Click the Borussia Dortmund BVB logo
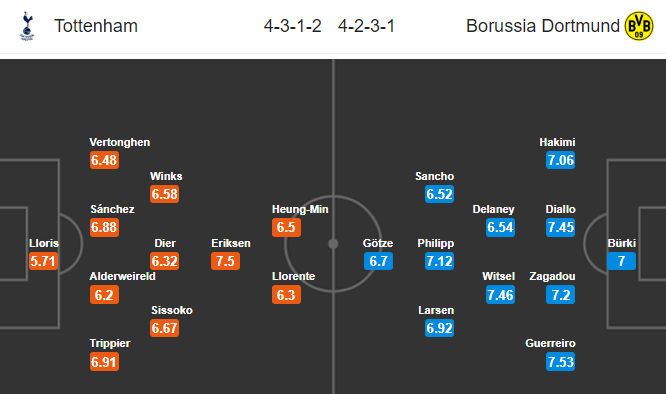666x394 pixels. tap(639, 26)
